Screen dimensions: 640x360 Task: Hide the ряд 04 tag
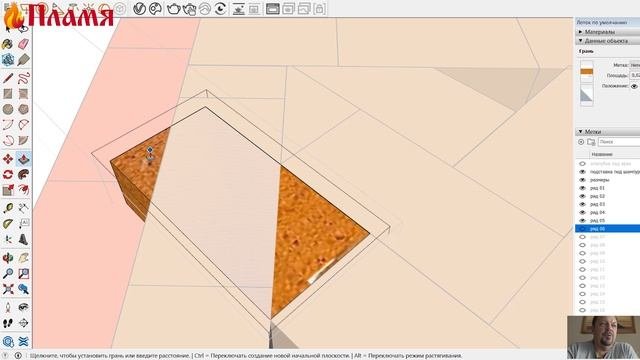pos(582,212)
